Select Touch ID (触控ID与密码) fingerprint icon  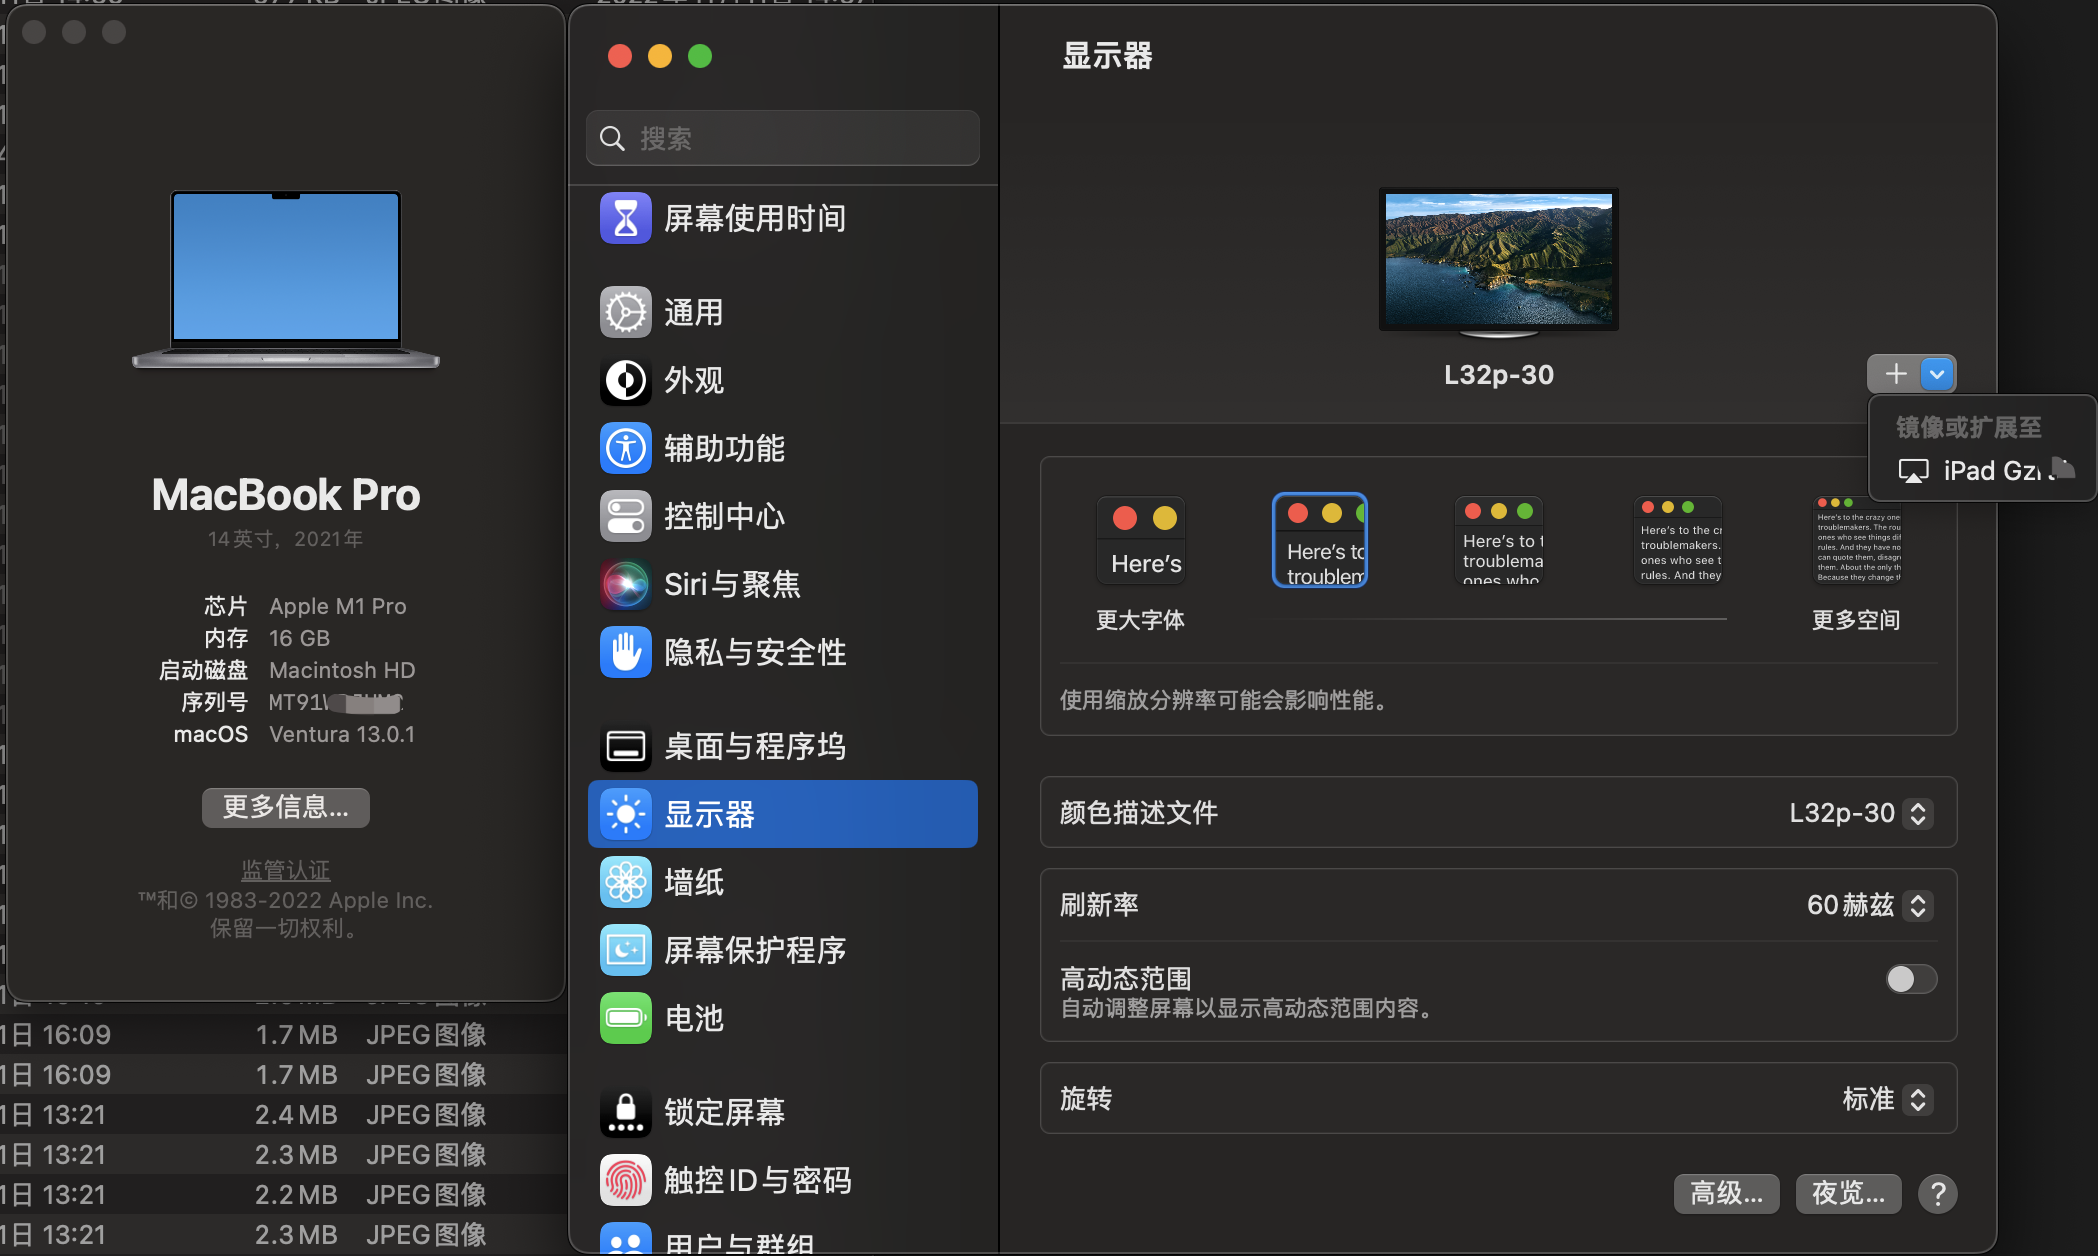[x=626, y=1180]
